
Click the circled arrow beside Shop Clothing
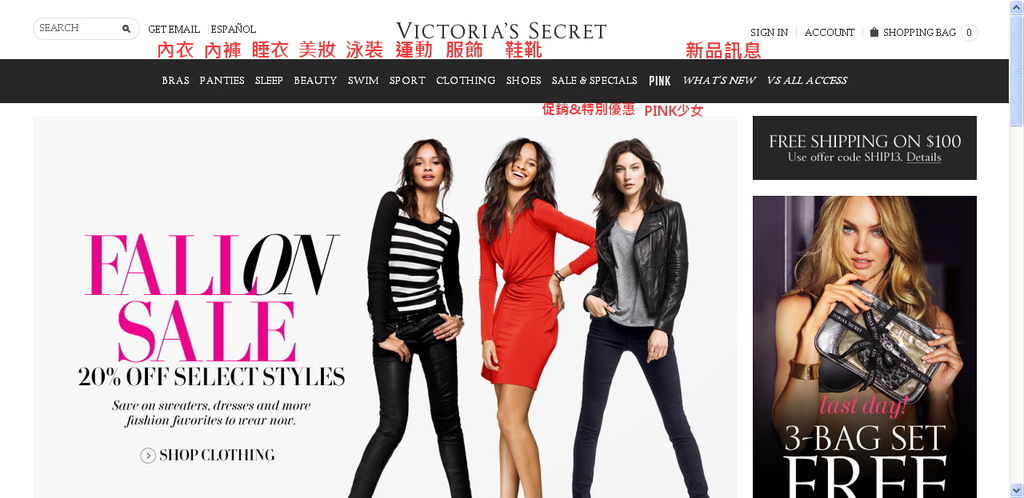148,456
